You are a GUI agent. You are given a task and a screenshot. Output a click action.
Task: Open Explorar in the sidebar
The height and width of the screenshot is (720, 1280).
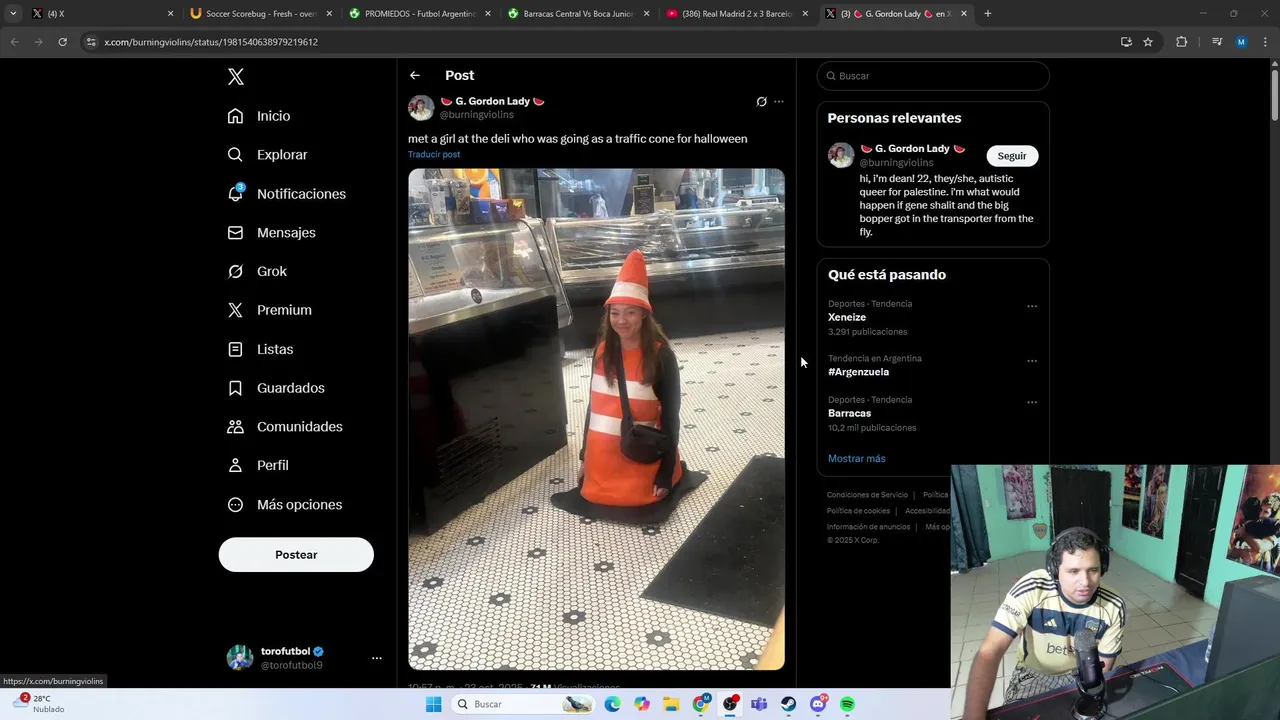point(267,155)
